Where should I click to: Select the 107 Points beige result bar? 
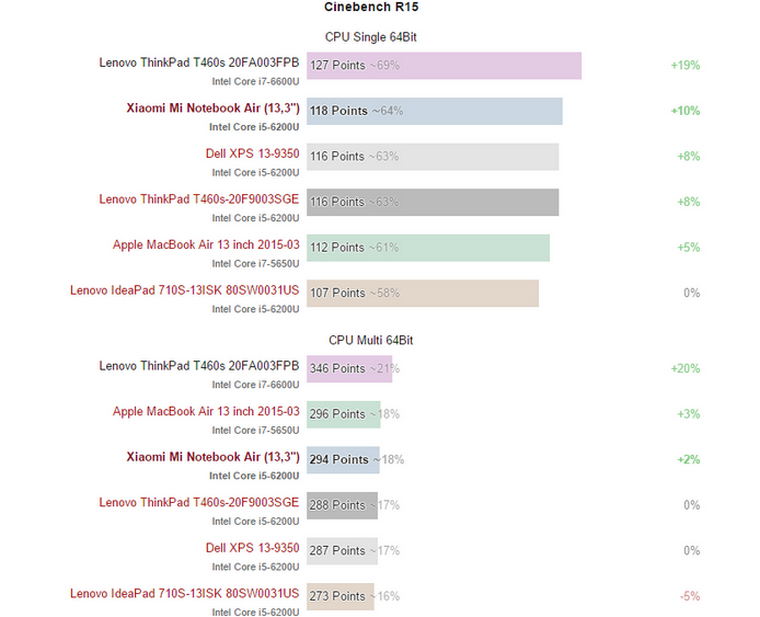point(422,293)
